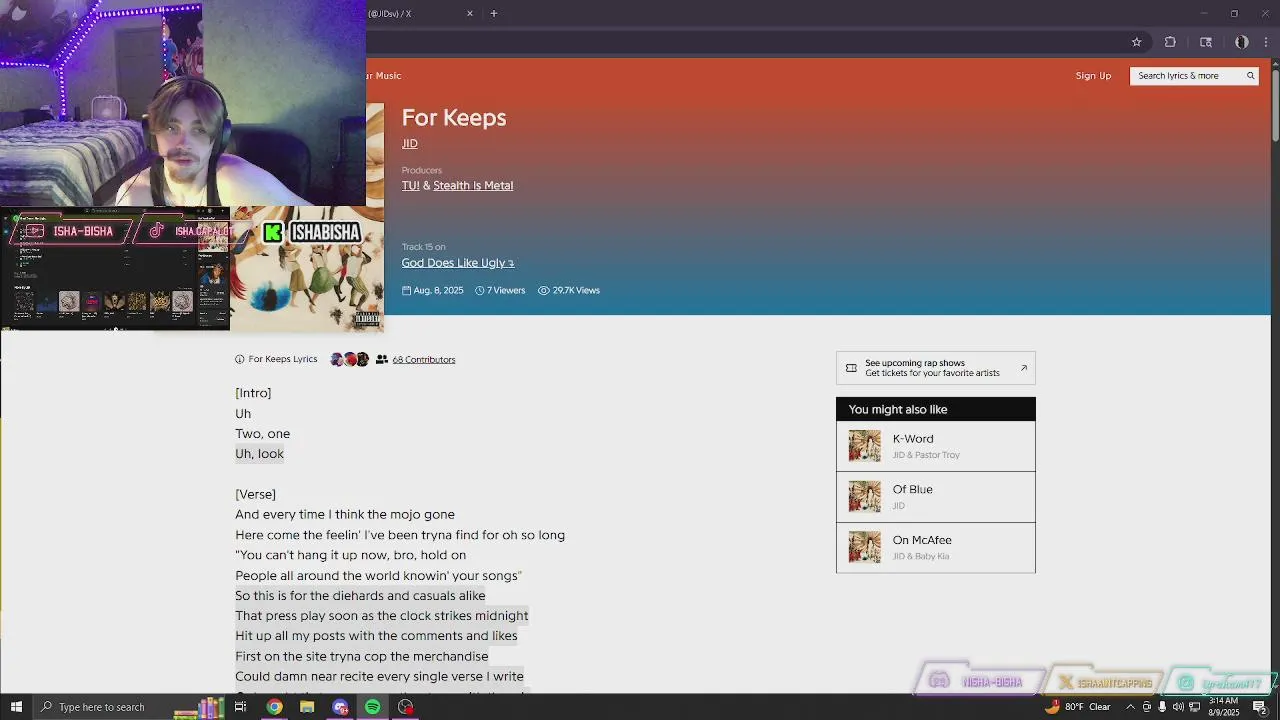This screenshot has width=1280, height=720.
Task: Open producer Stealth is Metal link
Action: [x=473, y=186]
